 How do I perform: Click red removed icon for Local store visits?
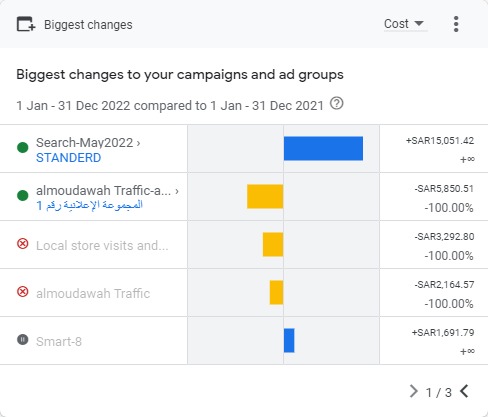pyautogui.click(x=23, y=244)
